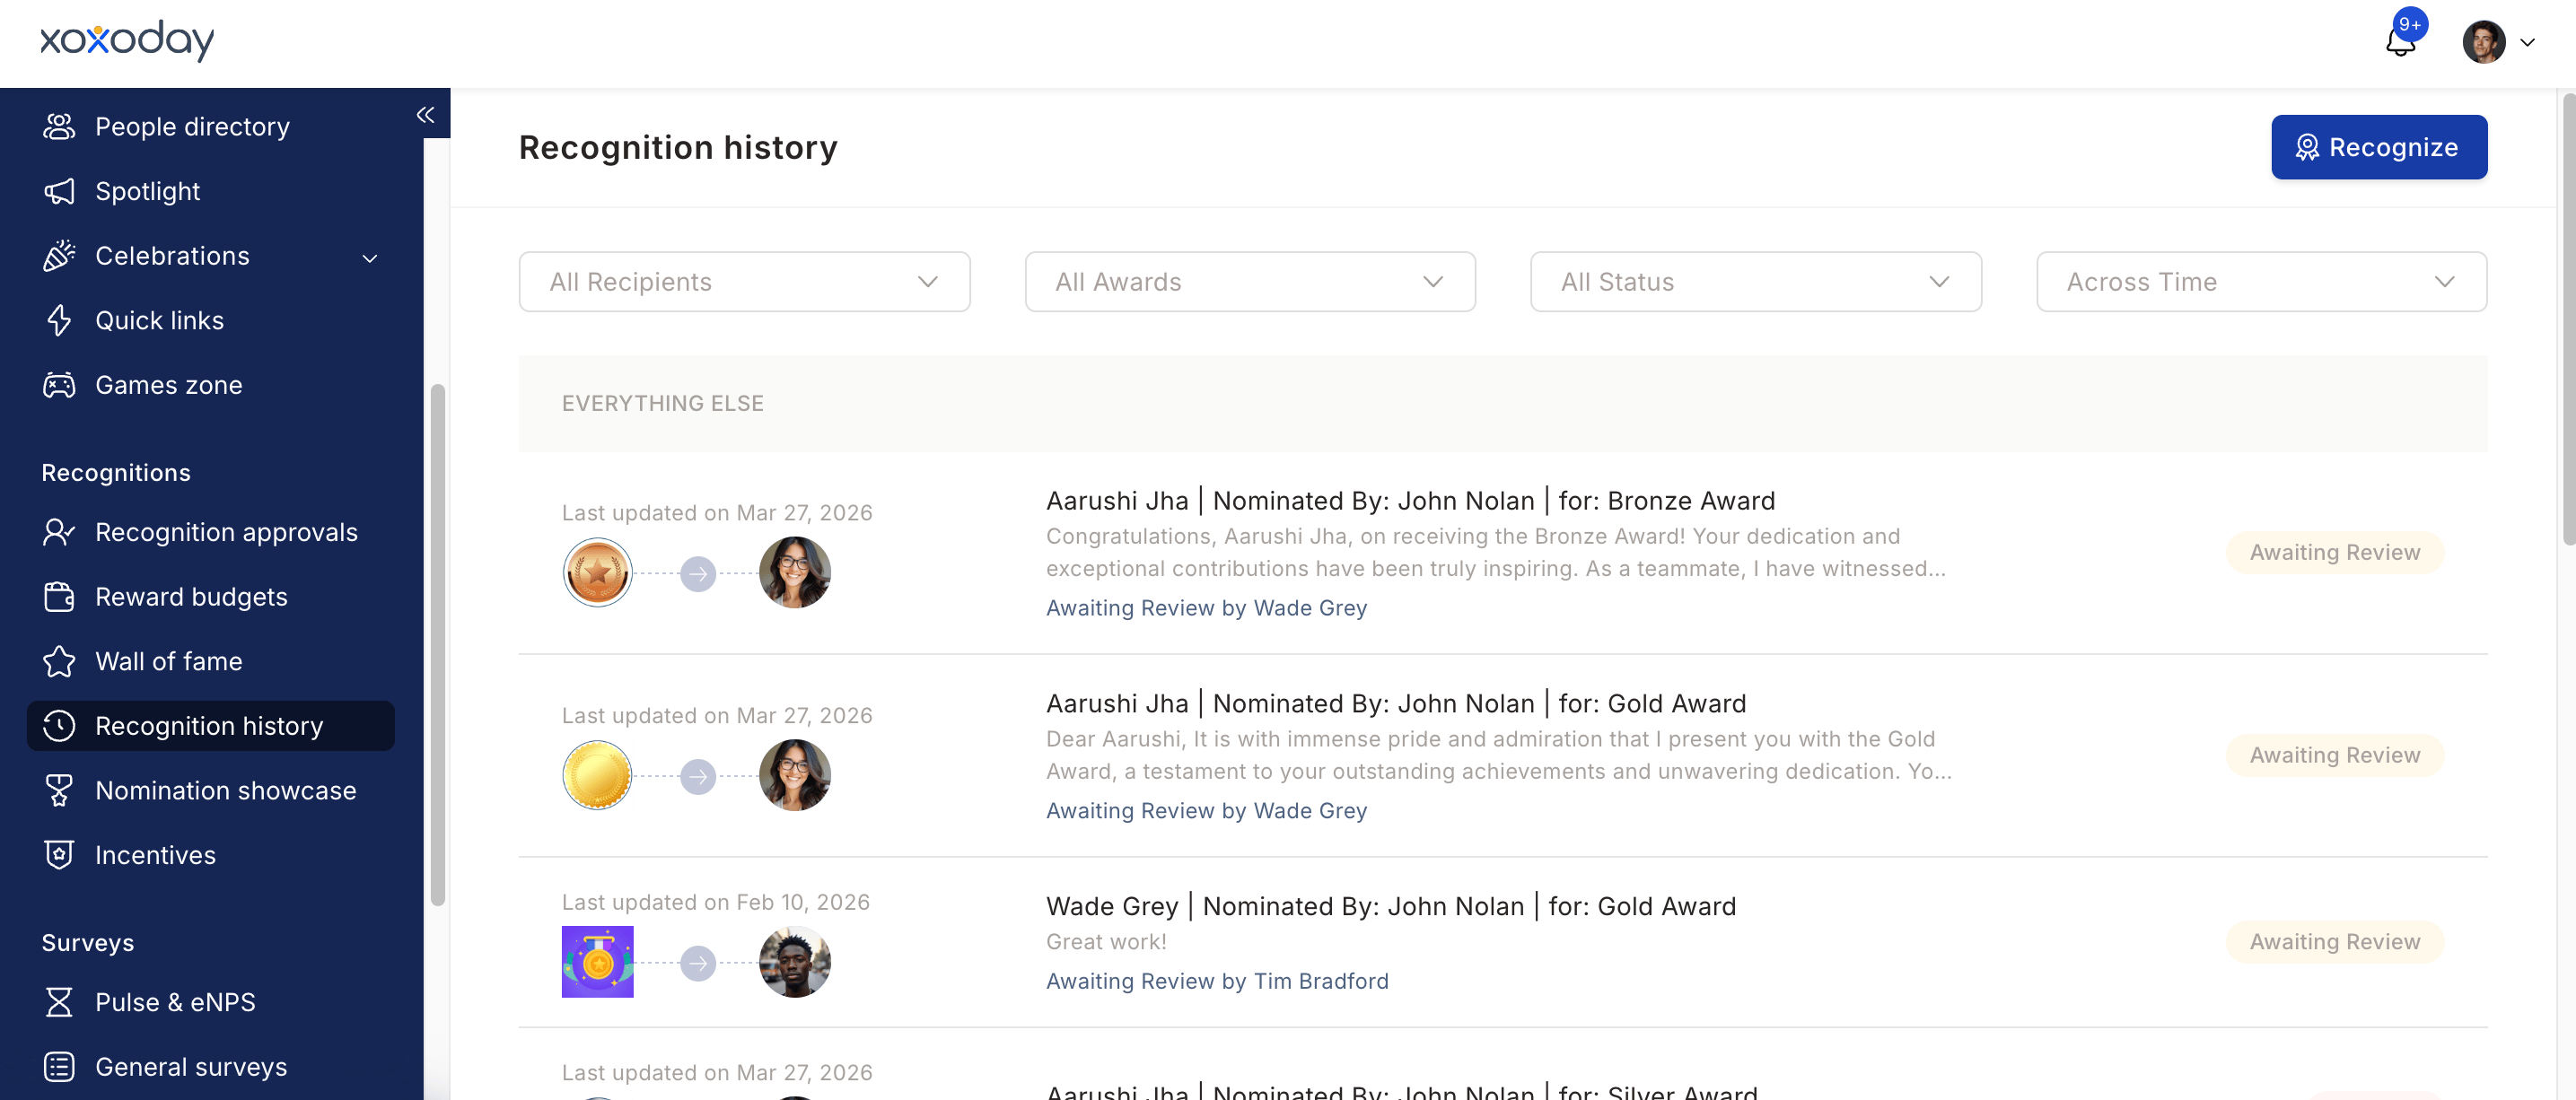Click Awaiting Review by Wade Grey for Gold Award
Image resolution: width=2576 pixels, height=1100 pixels.
click(x=1206, y=811)
